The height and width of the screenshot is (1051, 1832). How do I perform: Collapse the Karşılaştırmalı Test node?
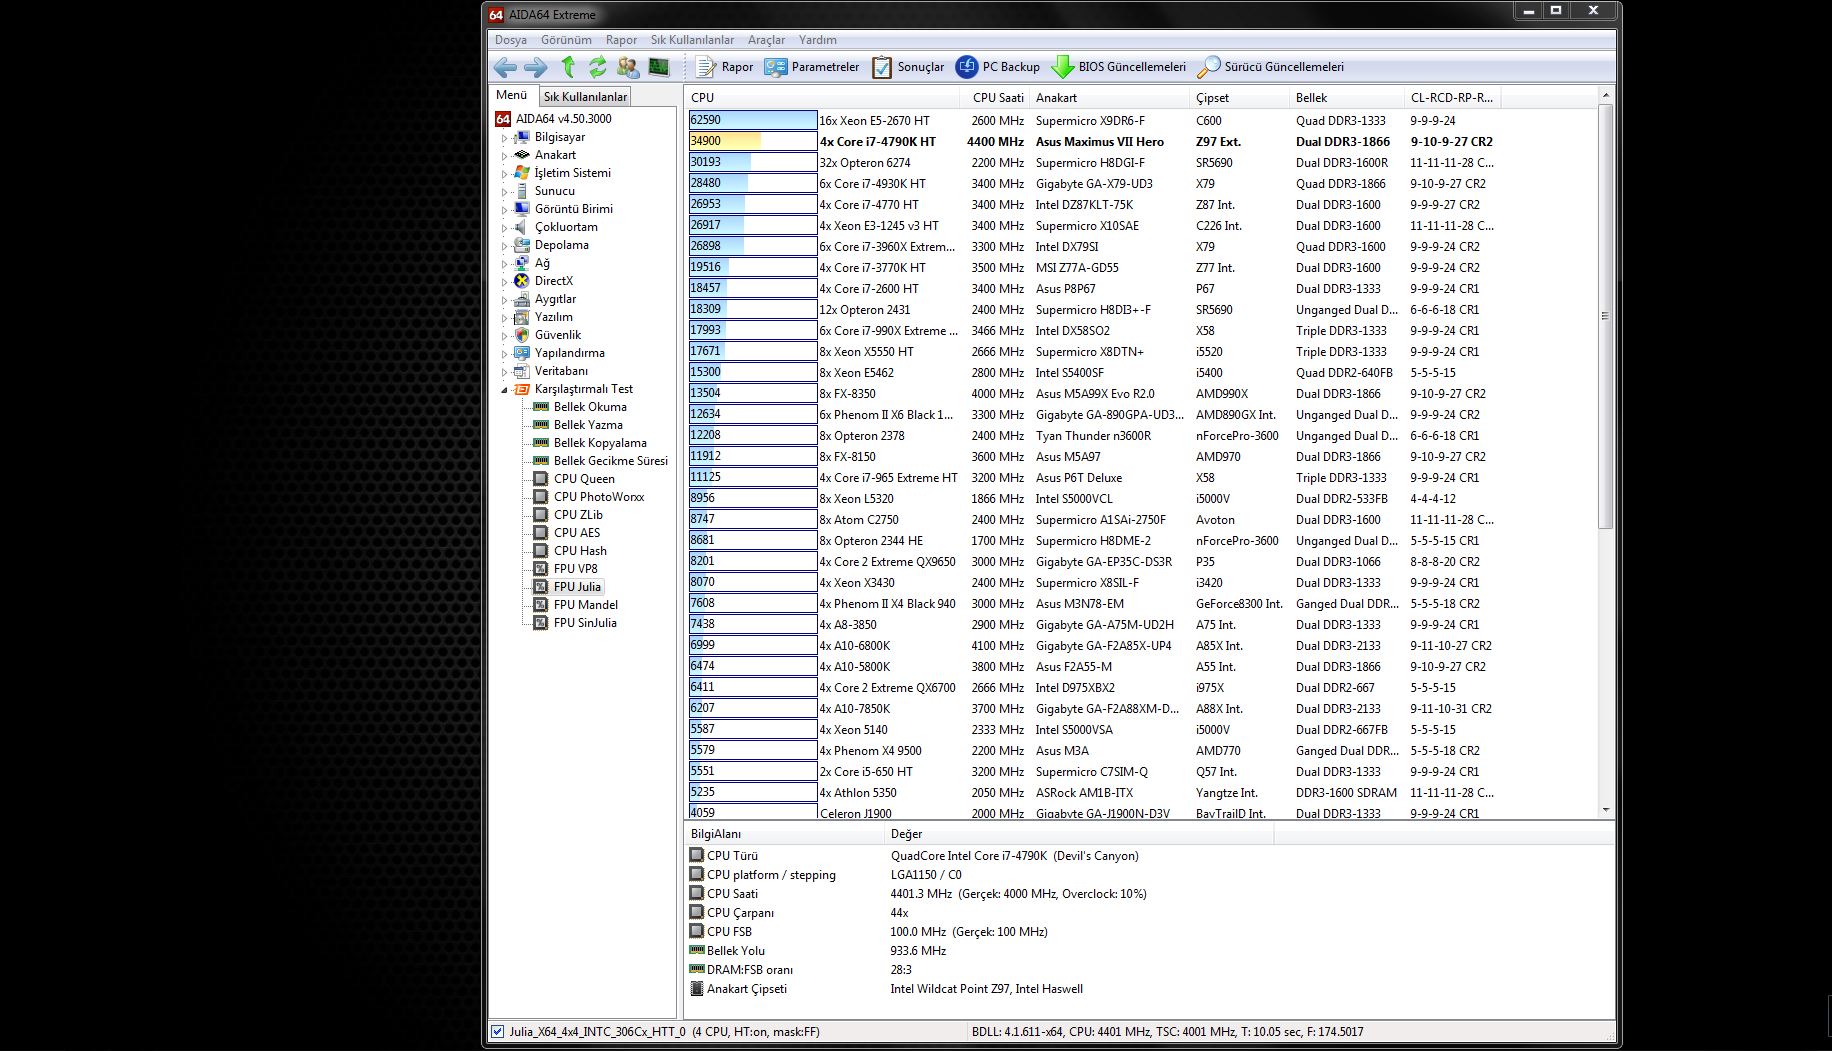tap(504, 390)
